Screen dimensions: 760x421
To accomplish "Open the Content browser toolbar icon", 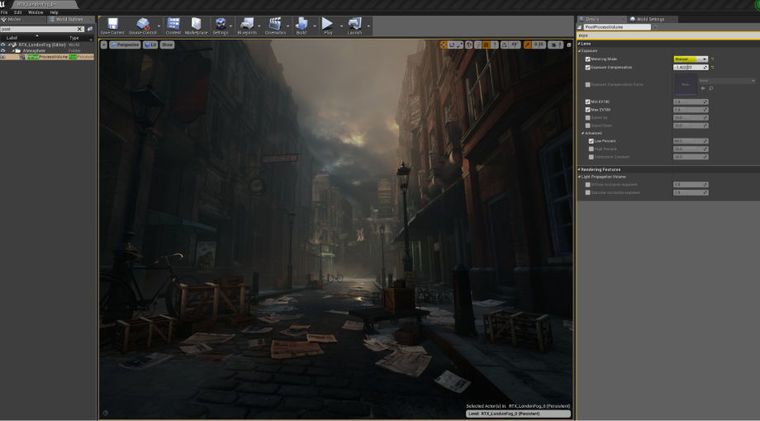I will tap(173, 26).
